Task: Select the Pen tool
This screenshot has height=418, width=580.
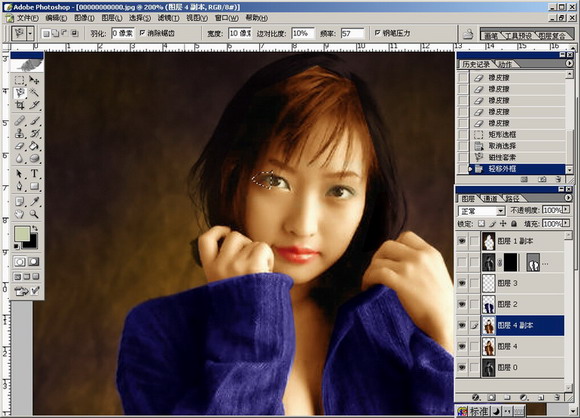Action: (20, 186)
